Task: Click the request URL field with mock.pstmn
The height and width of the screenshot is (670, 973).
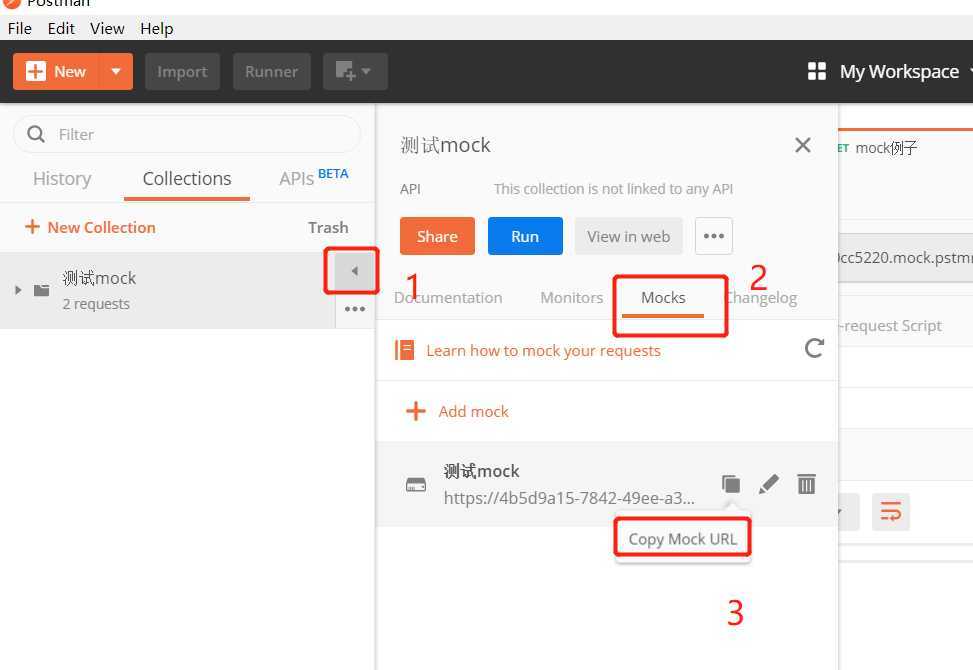Action: coord(905,257)
